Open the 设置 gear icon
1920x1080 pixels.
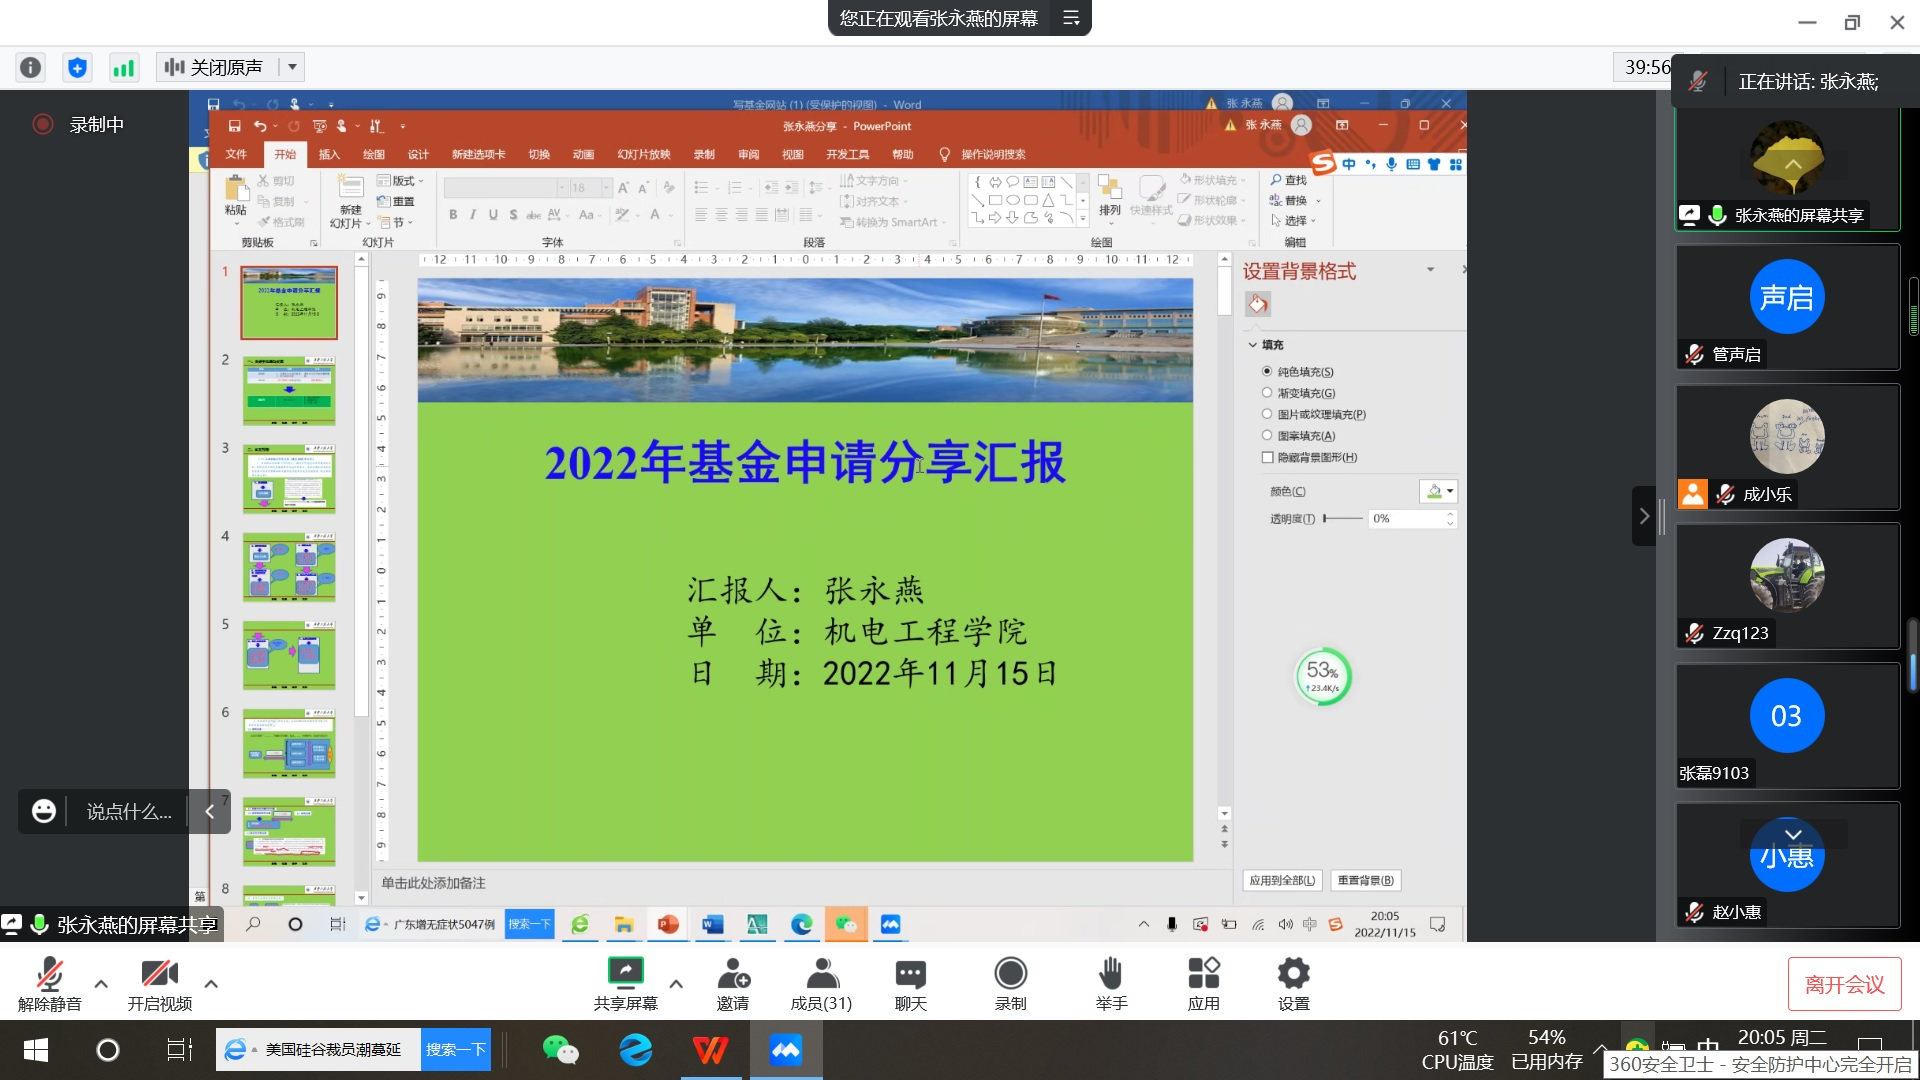coord(1293,974)
